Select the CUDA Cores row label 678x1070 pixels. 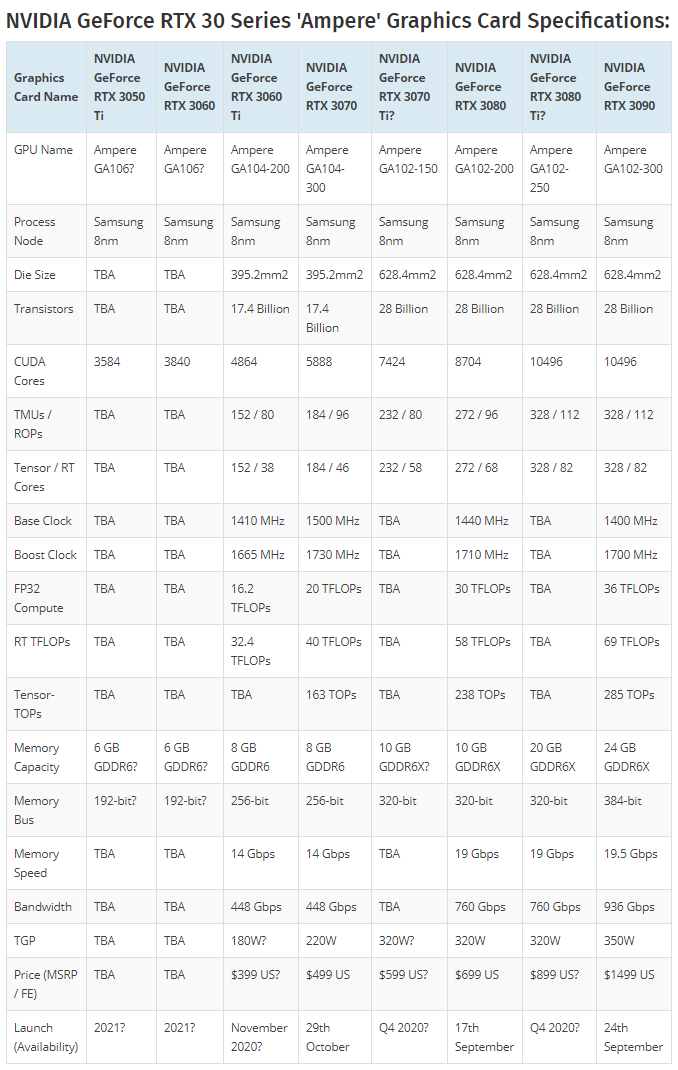pos(30,371)
